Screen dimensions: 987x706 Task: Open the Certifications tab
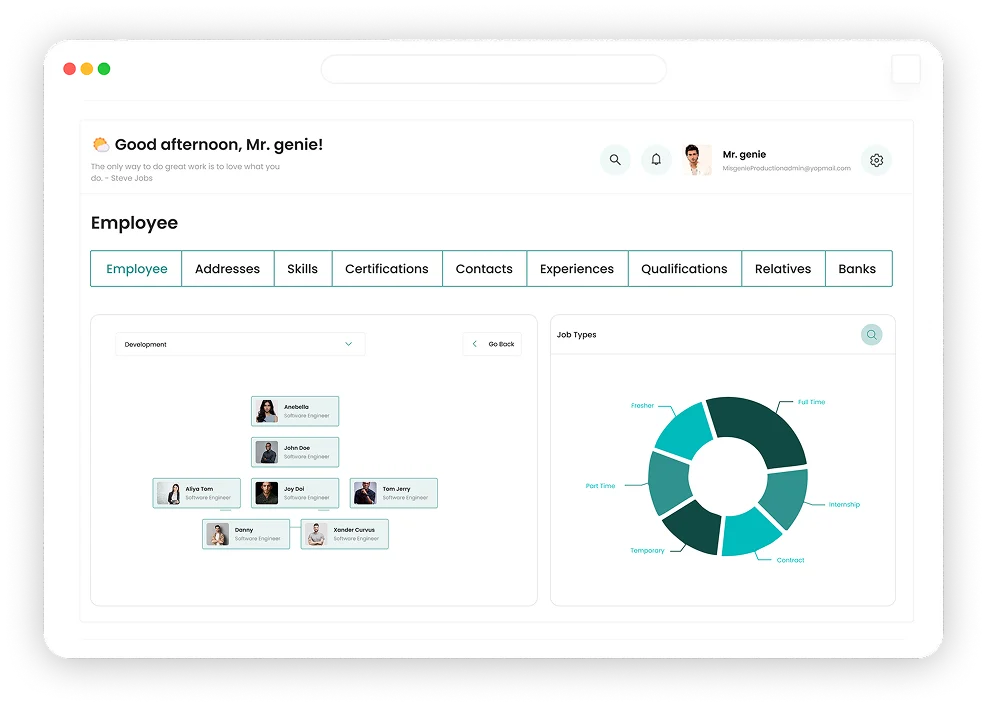386,269
